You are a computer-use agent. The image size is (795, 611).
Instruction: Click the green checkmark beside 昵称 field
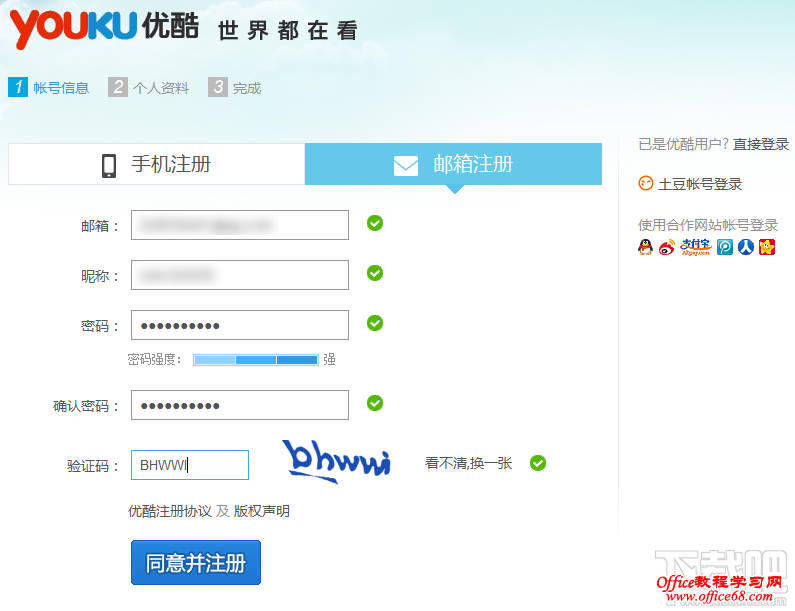point(375,273)
